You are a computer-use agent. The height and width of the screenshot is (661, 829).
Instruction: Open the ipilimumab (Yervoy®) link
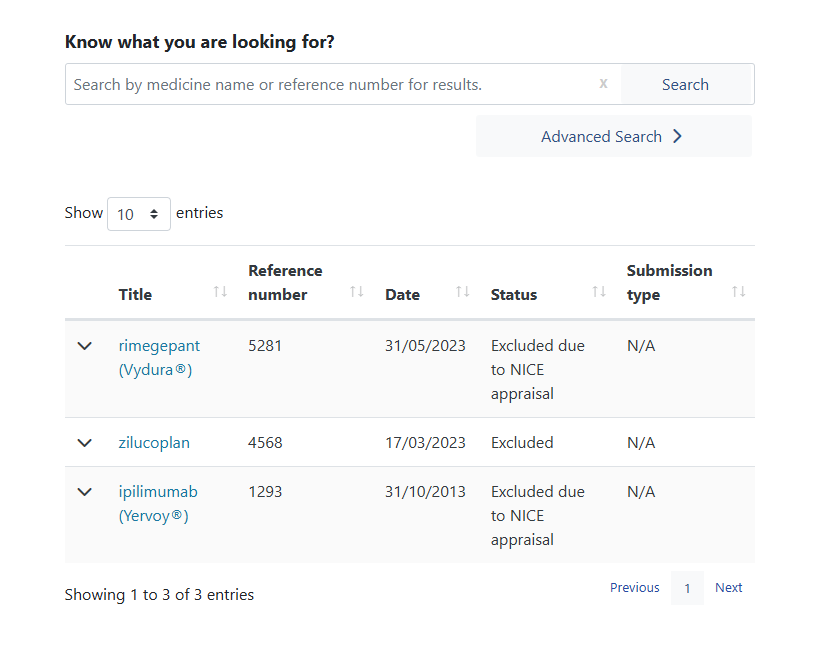pyautogui.click(x=158, y=503)
